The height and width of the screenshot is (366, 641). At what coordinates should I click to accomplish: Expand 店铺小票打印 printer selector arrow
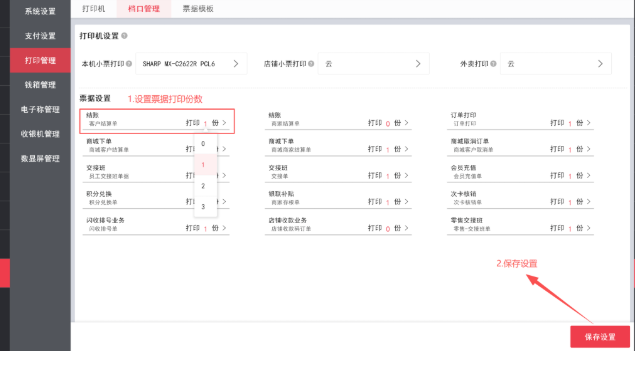418,64
